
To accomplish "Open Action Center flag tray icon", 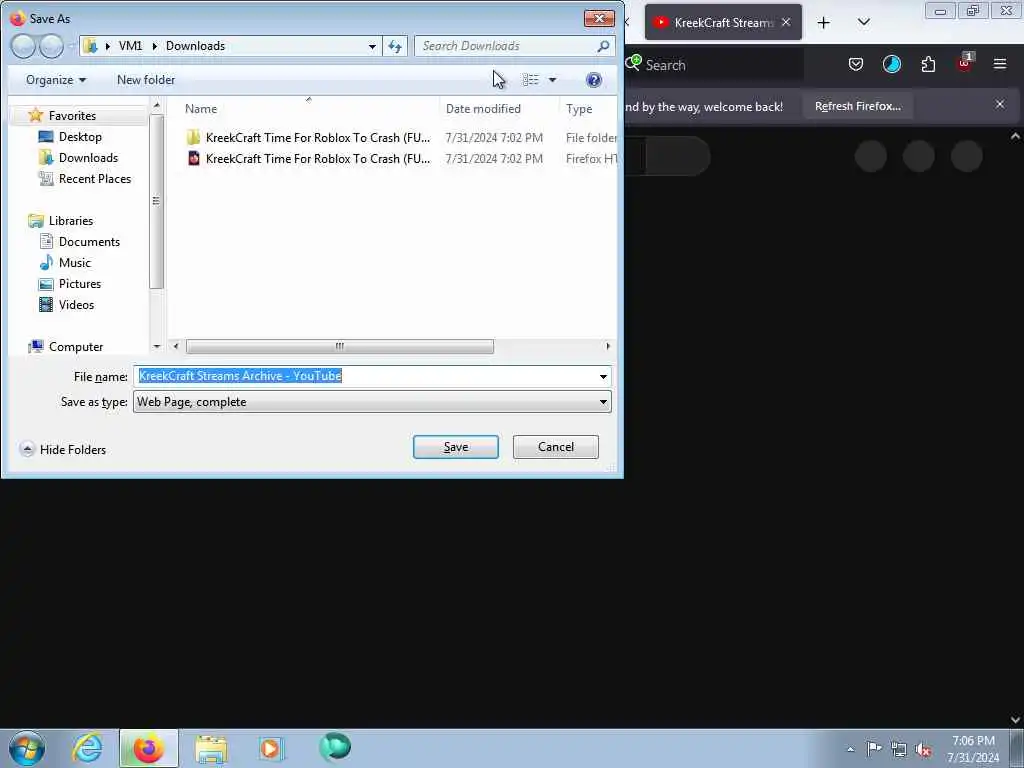I will [874, 749].
